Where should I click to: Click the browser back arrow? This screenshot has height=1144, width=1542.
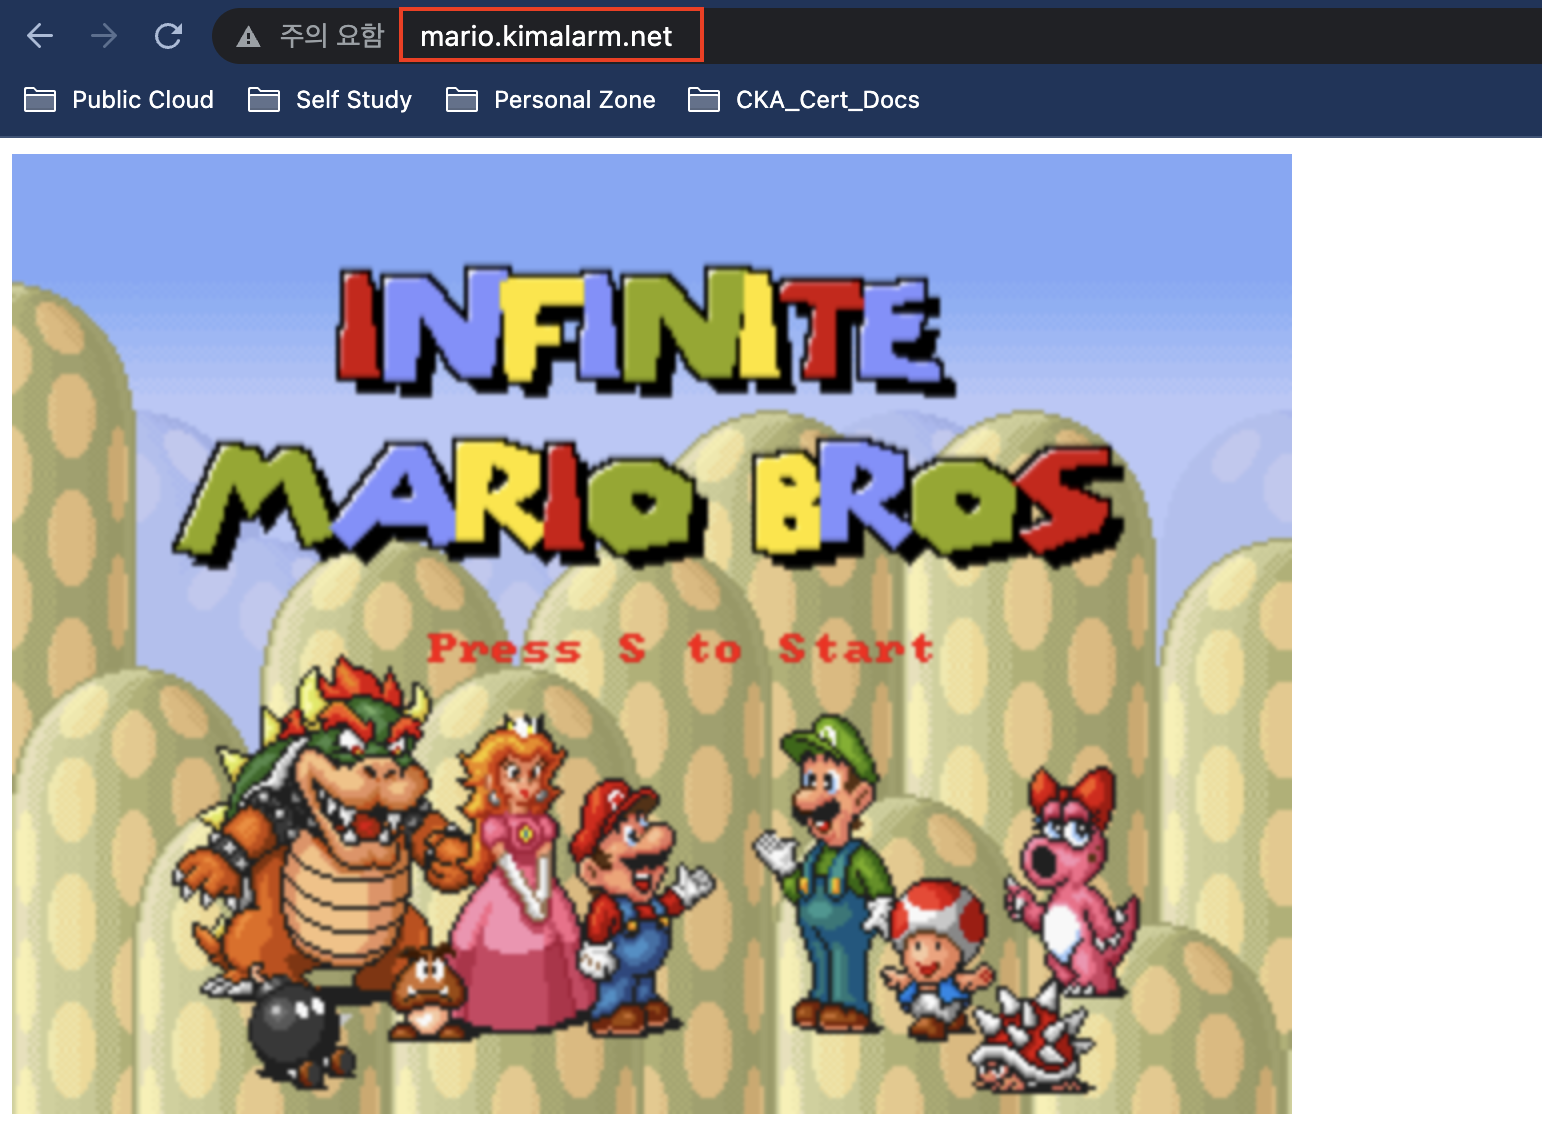40,36
